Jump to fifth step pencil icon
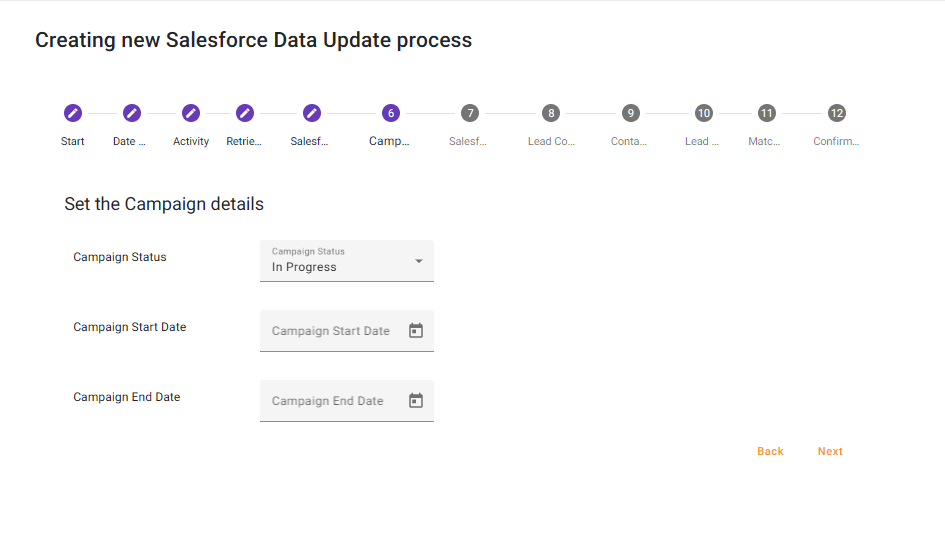This screenshot has width=945, height=545. 311,113
